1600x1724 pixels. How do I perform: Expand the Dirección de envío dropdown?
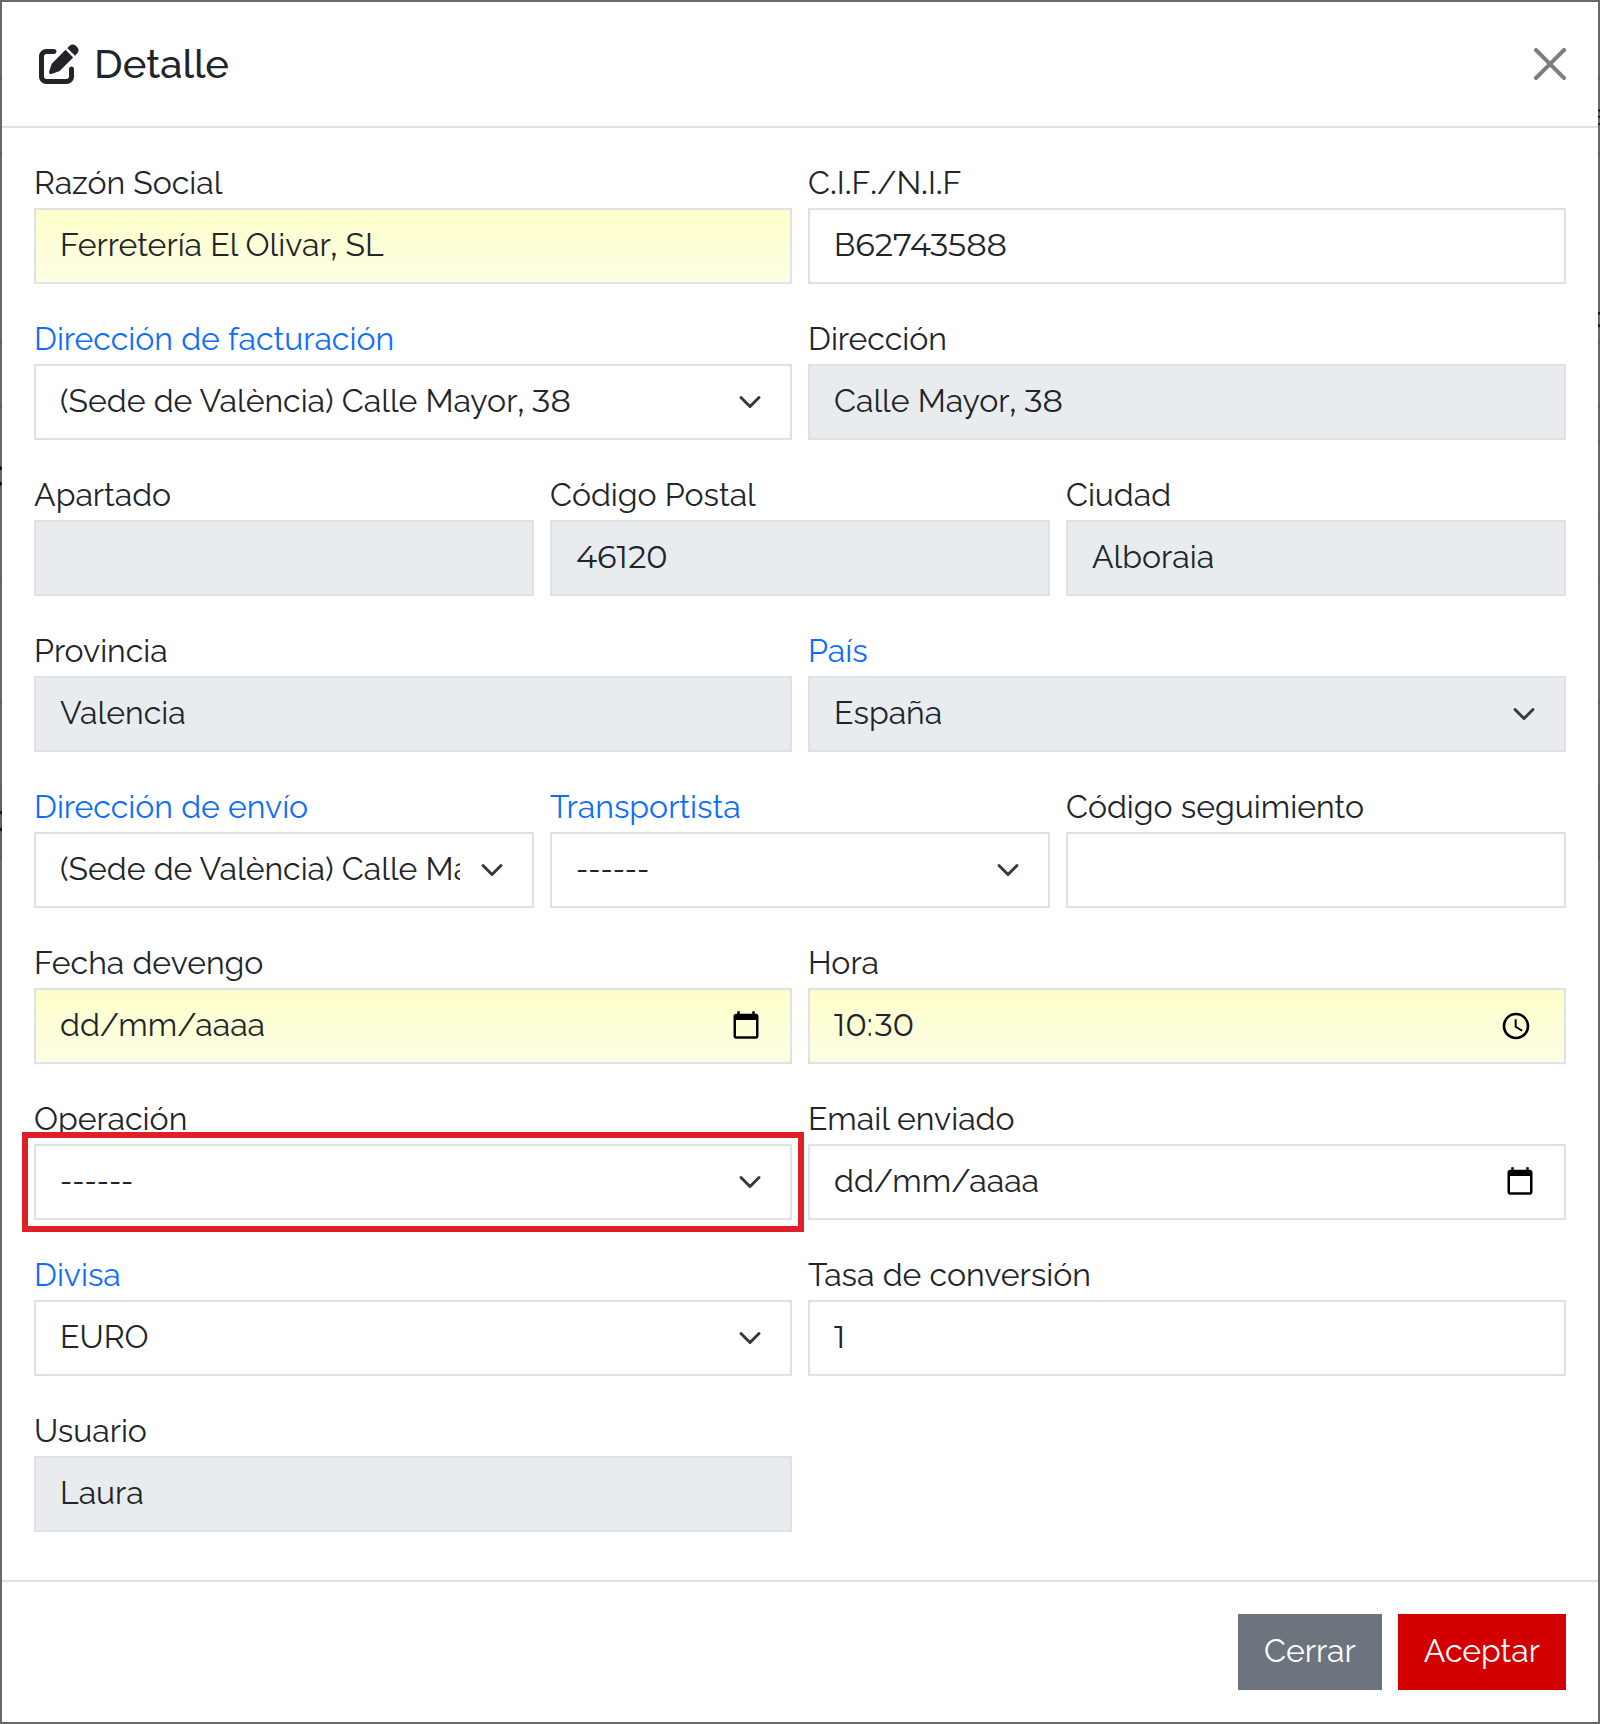point(284,870)
